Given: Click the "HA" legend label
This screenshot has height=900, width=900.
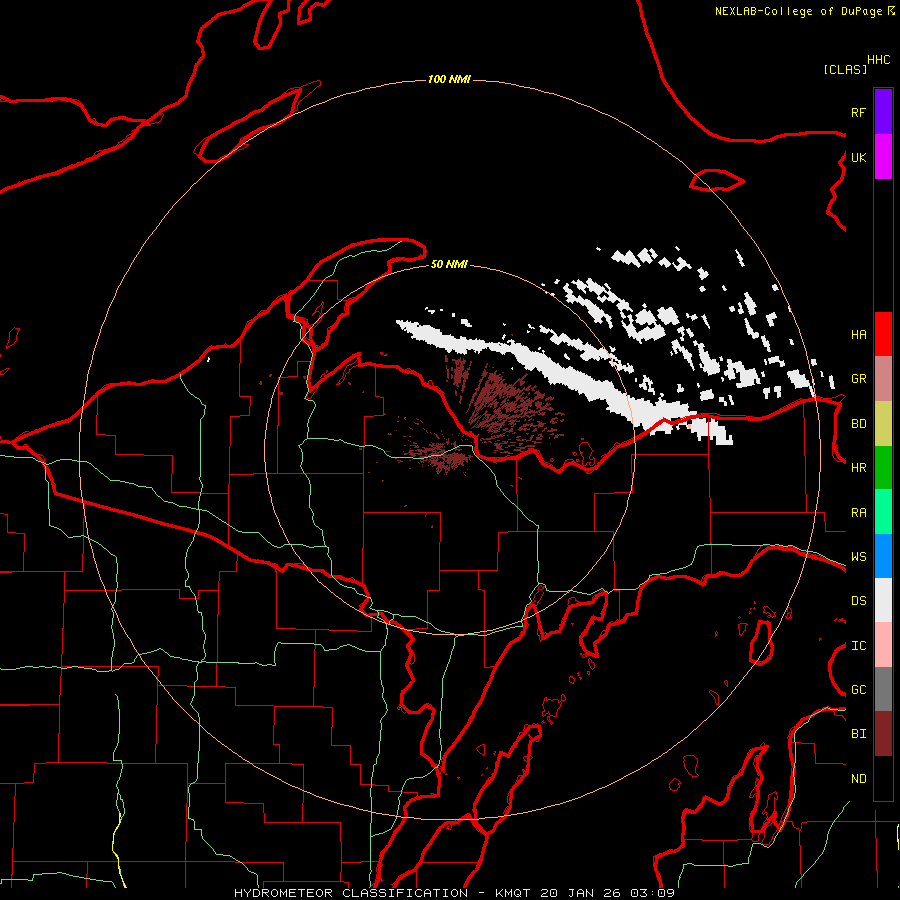Looking at the screenshot, I should [858, 335].
